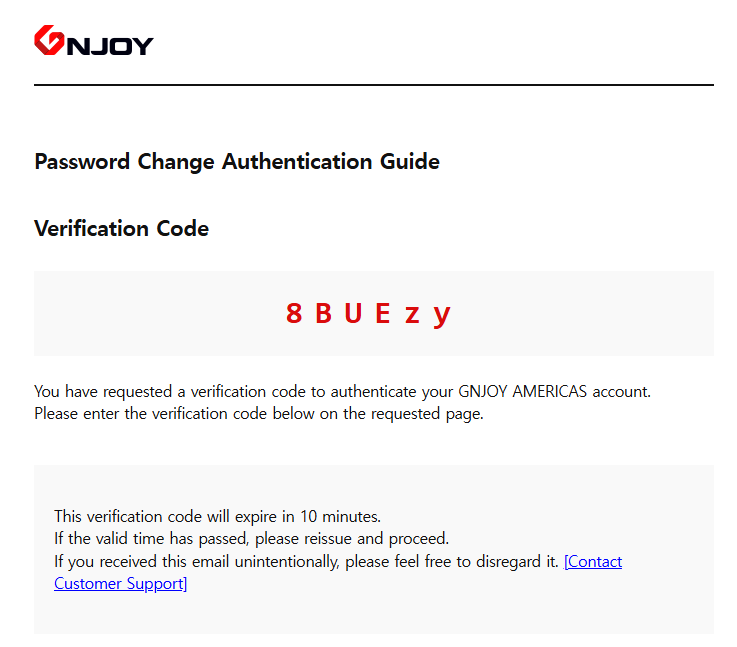
Task: Select the red digit 8 in code
Action: [x=294, y=313]
